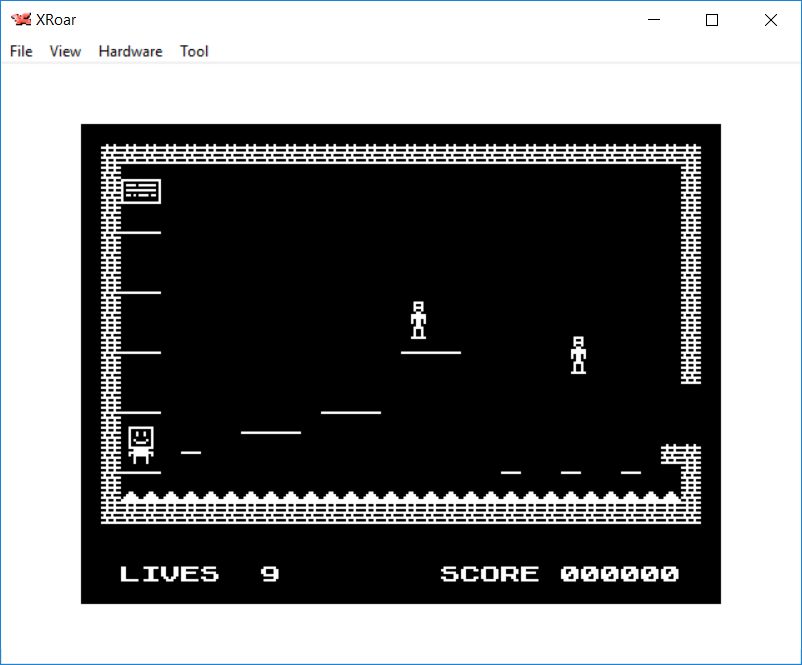802x665 pixels.
Task: Click the SCORE label text
Action: coord(489,574)
